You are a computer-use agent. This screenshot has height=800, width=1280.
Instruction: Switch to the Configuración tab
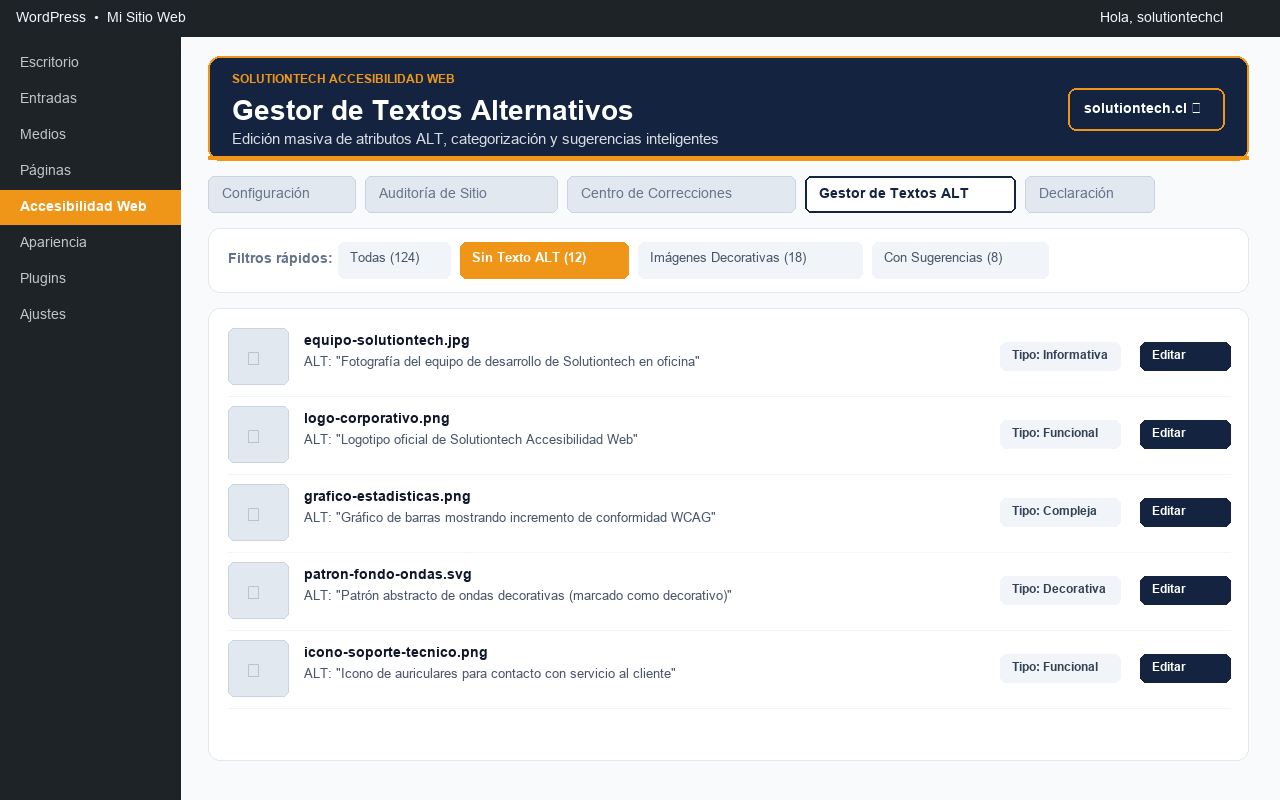tap(282, 194)
